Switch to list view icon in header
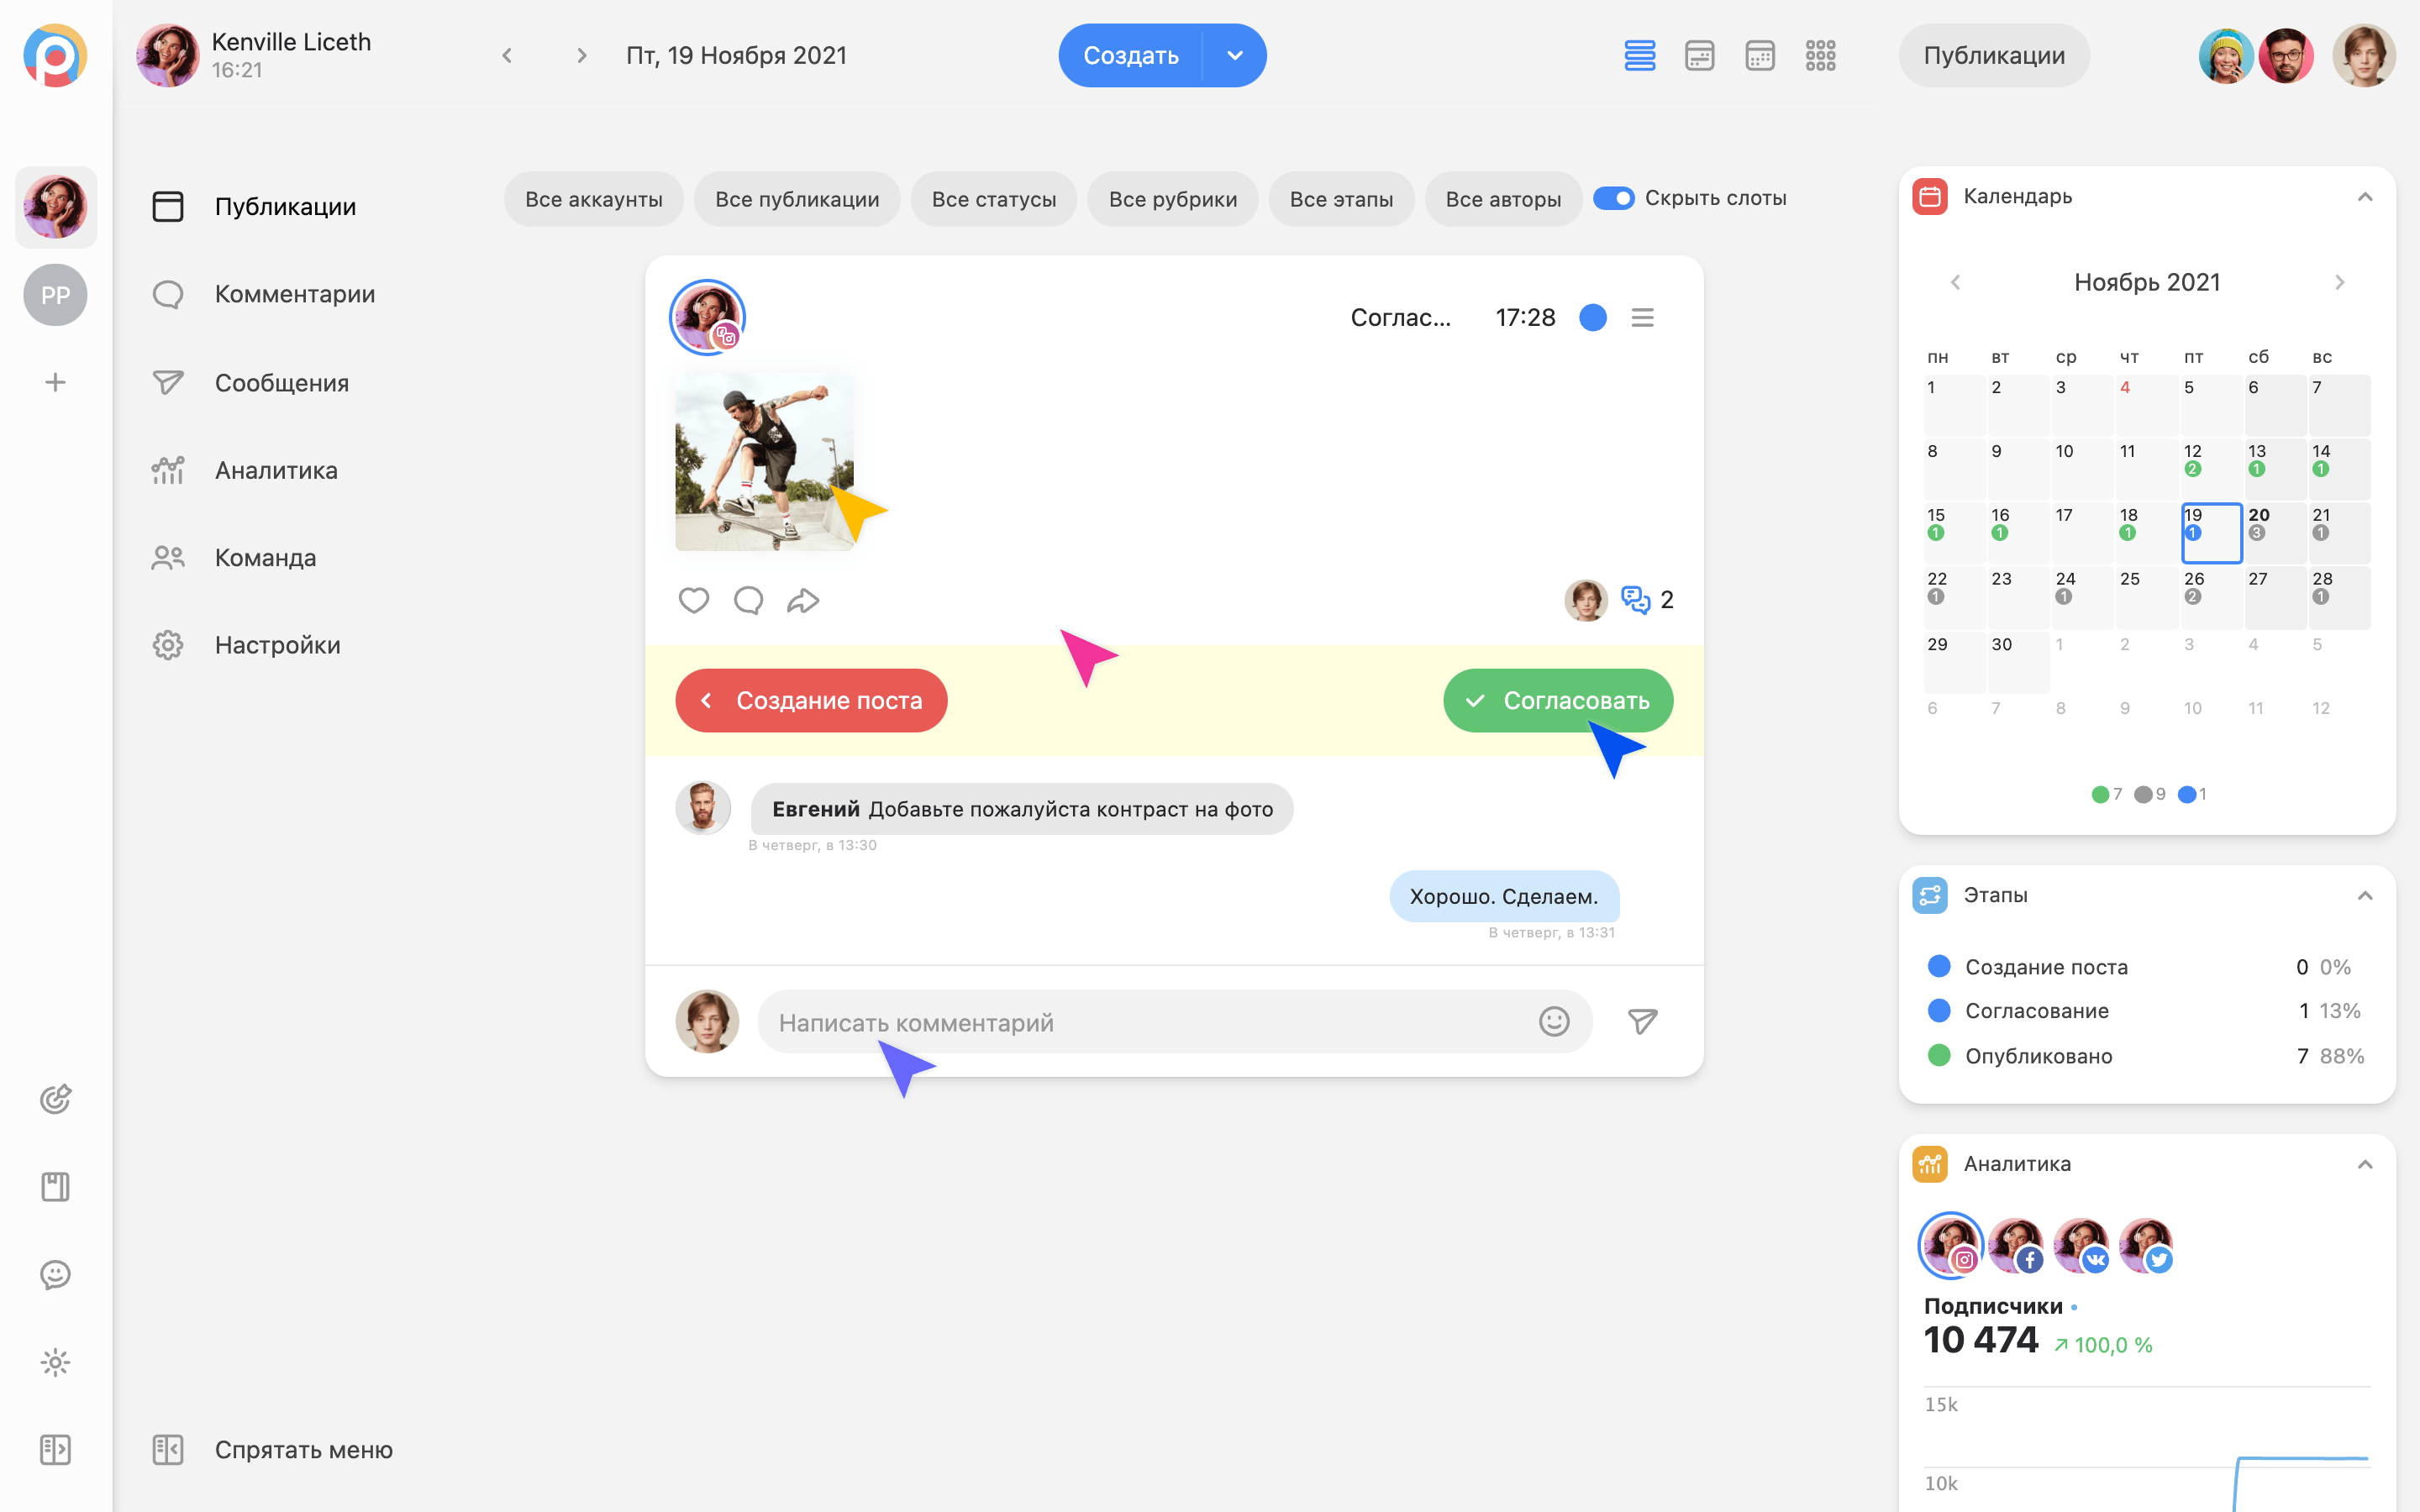This screenshot has width=2420, height=1512. coord(1639,56)
